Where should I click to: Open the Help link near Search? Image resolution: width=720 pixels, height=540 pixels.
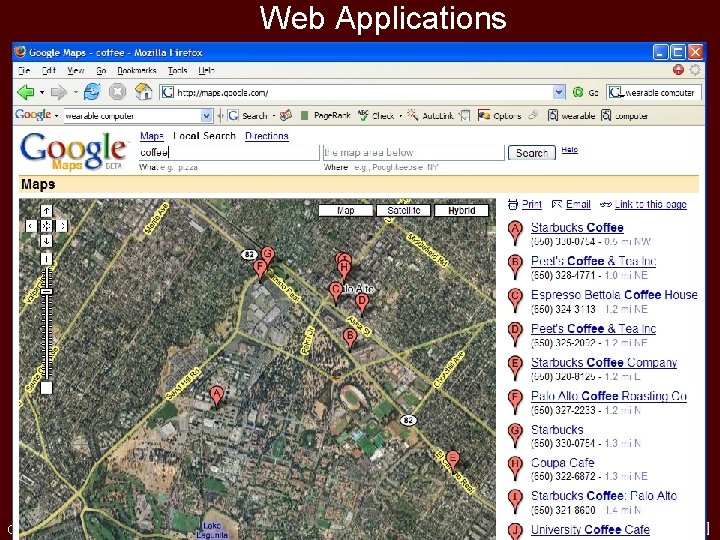(569, 150)
